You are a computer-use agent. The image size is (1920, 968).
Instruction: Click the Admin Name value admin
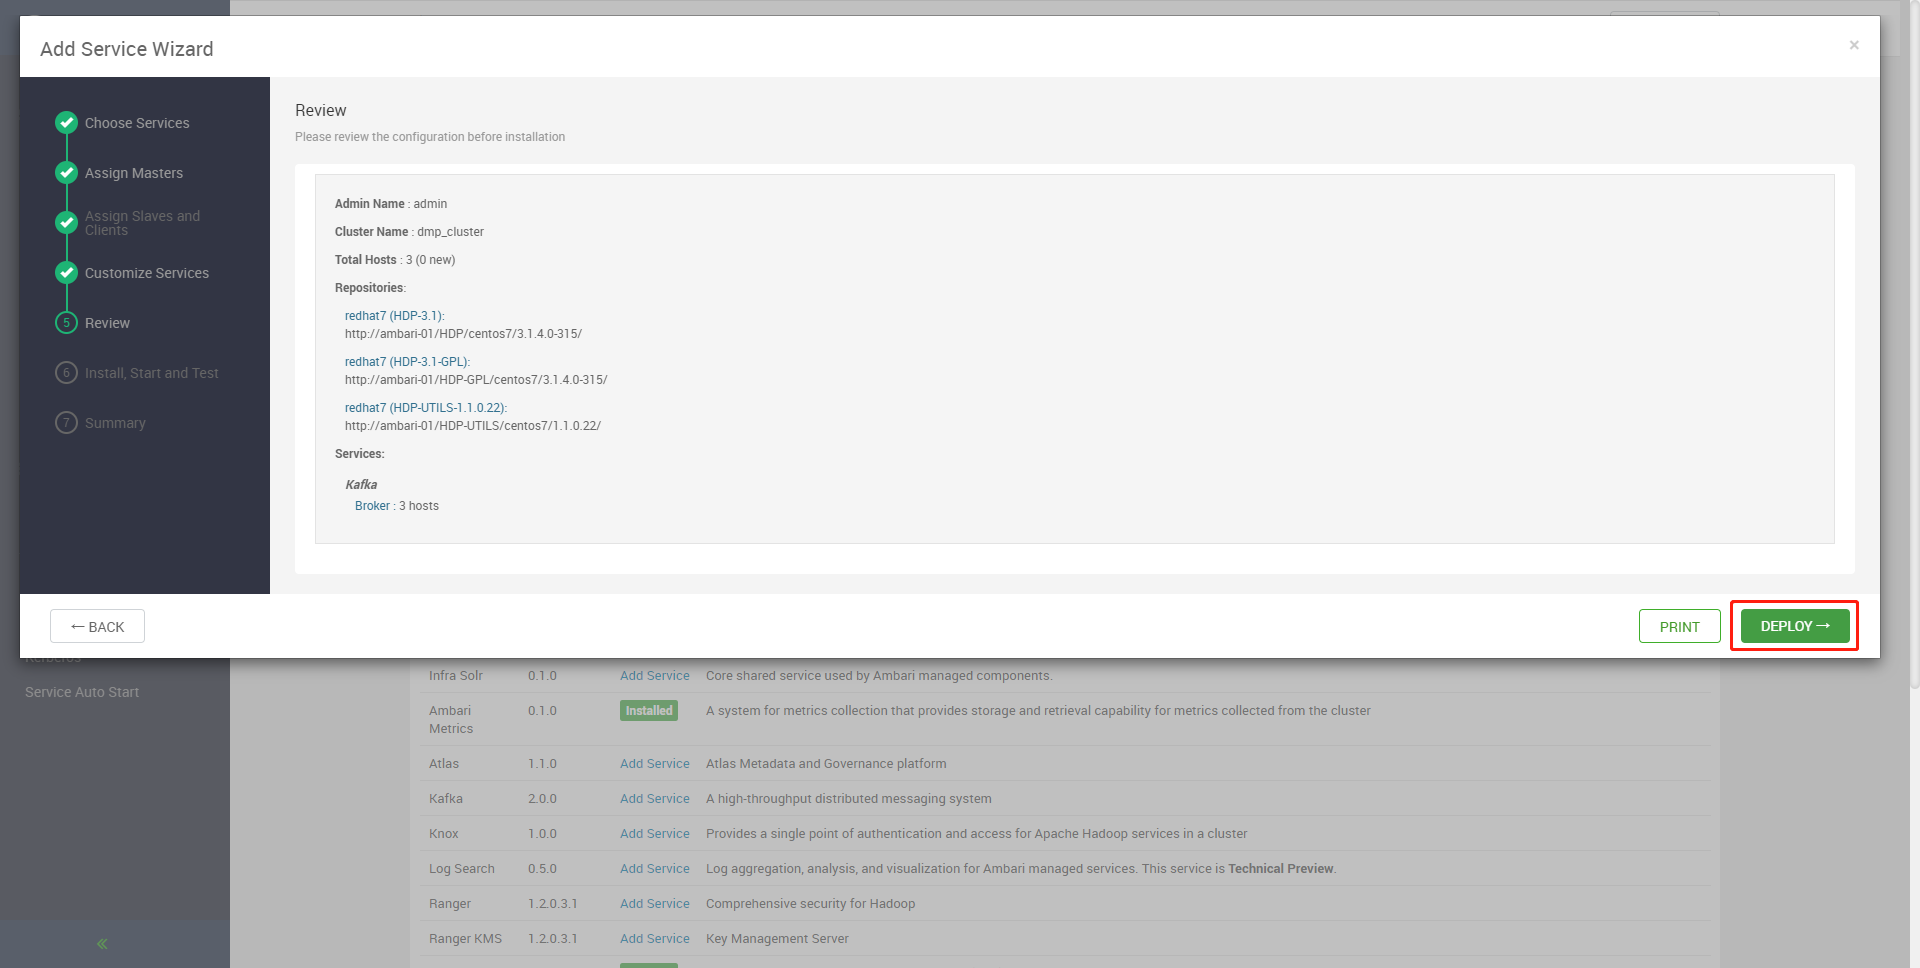pyautogui.click(x=430, y=204)
